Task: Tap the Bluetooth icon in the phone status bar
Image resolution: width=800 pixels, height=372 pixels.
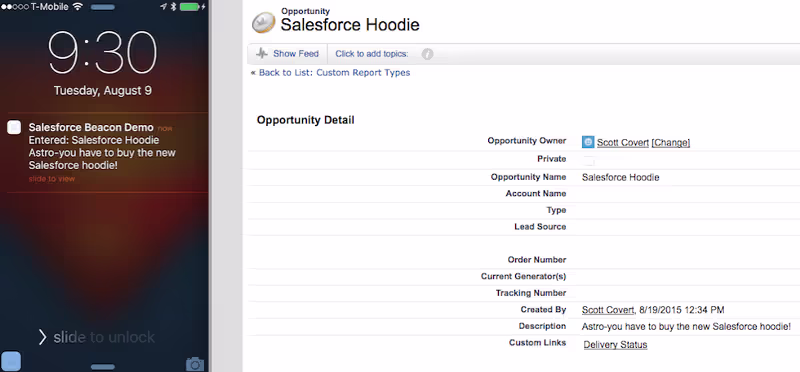Action: click(173, 7)
